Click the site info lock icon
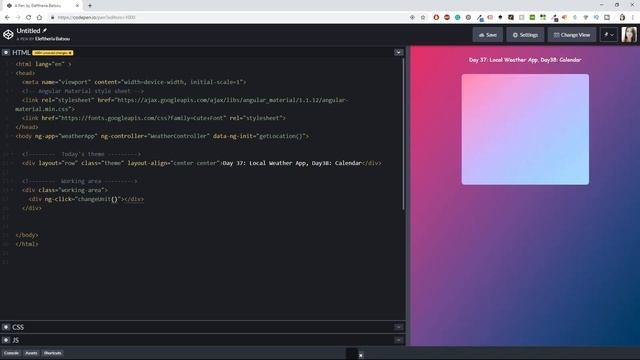Image resolution: width=640 pixels, height=360 pixels. click(x=52, y=18)
